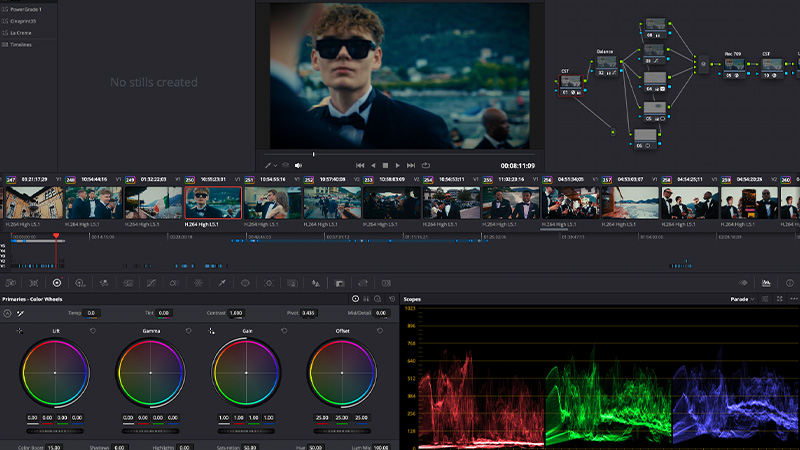Reset the Gamma wheel
Screen dimensions: 800x450
tap(189, 331)
